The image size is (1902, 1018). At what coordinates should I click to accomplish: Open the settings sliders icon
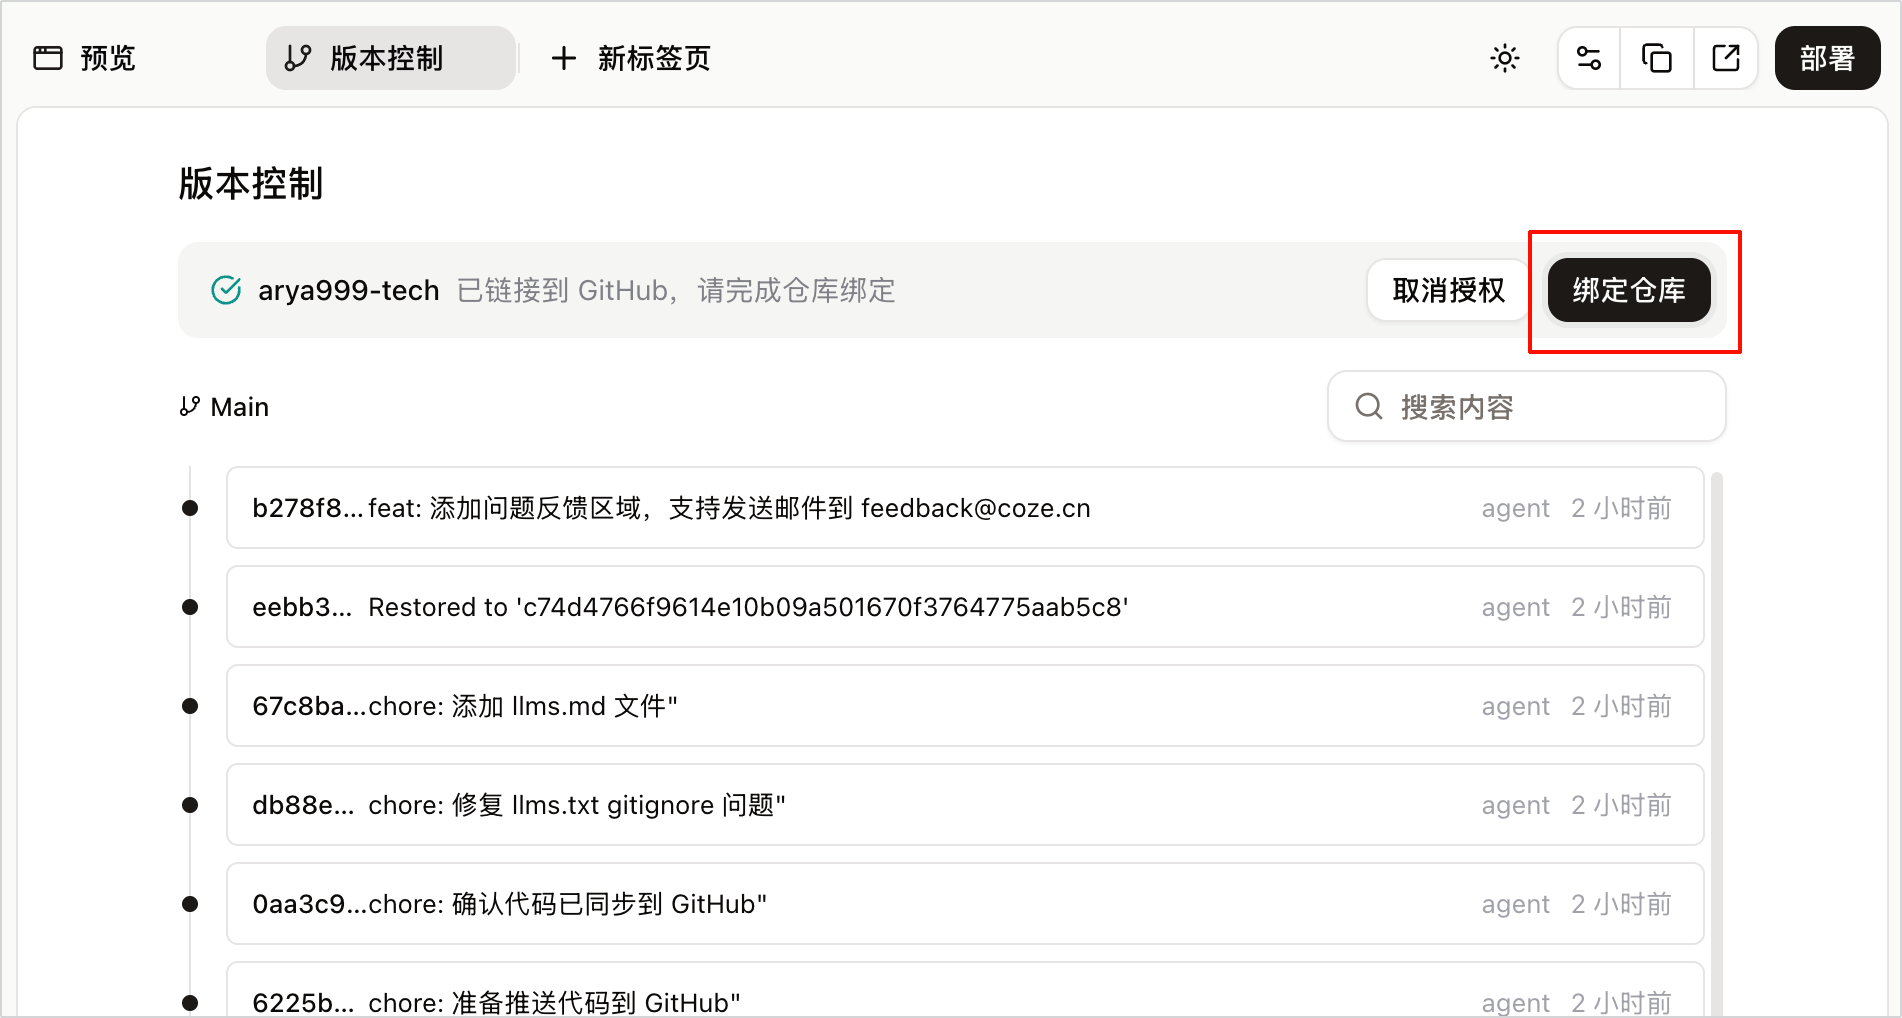[x=1589, y=58]
